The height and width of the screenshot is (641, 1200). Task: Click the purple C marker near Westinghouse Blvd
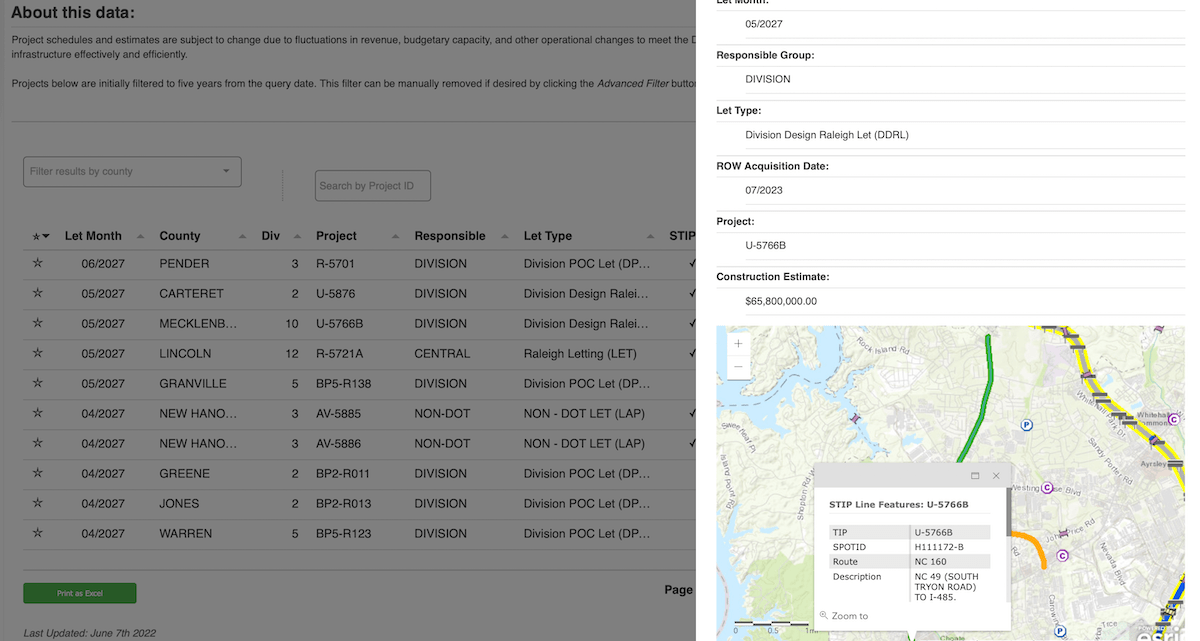(x=1047, y=488)
